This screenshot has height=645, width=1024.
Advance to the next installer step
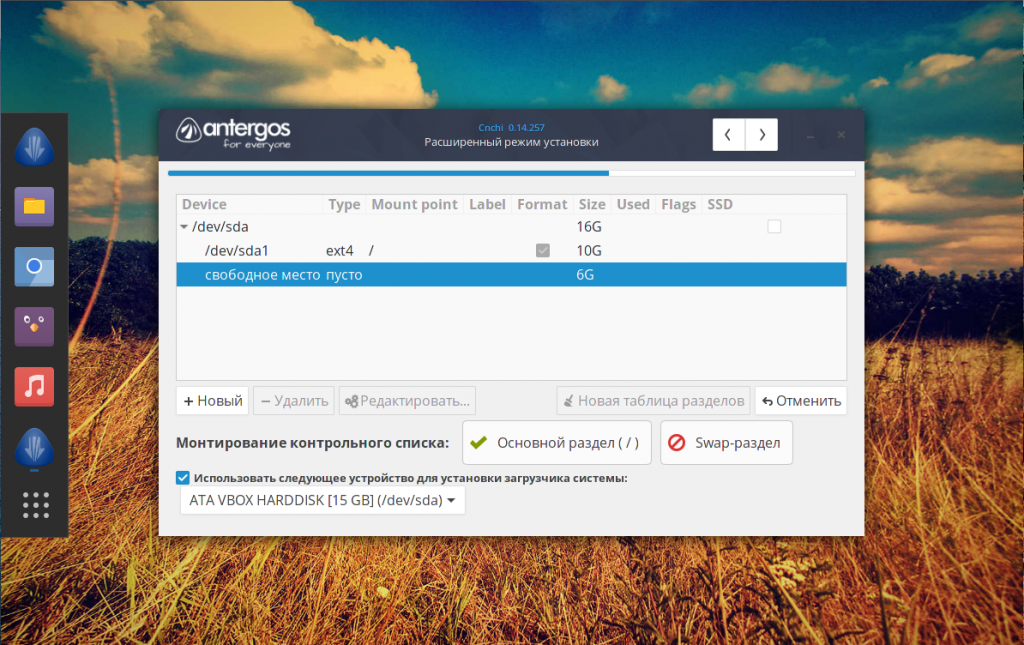[x=761, y=134]
